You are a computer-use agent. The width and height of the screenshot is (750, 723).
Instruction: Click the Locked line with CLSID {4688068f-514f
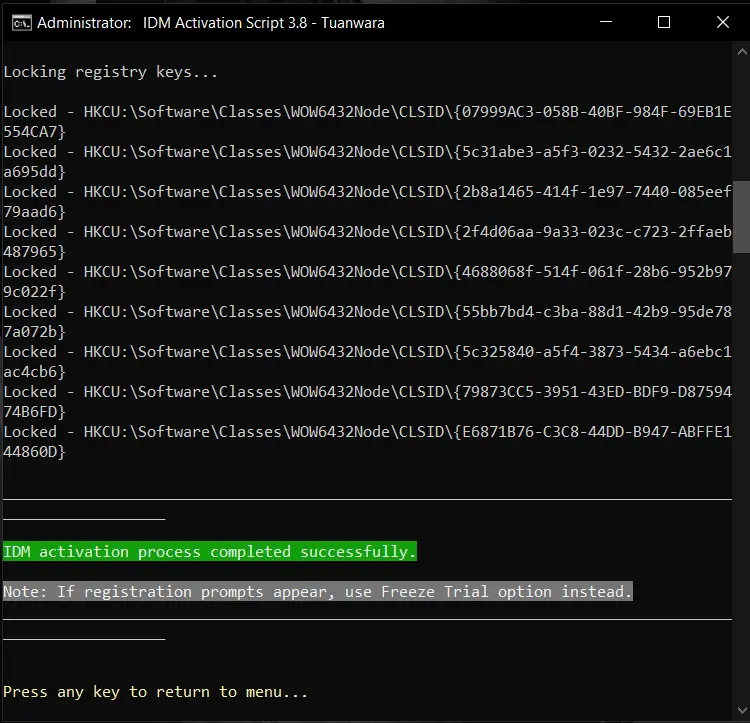367,272
